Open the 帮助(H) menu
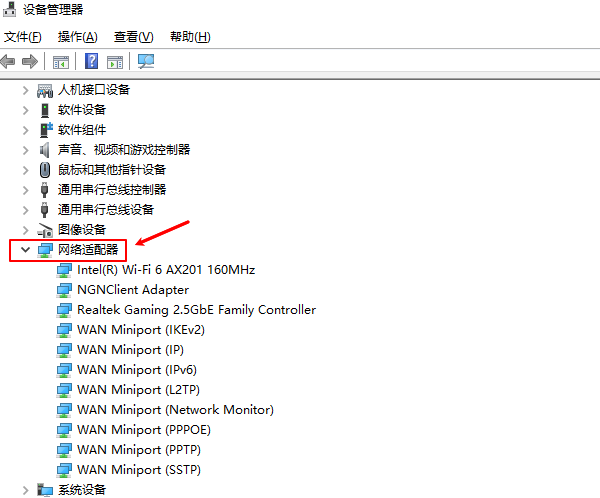Viewport: 600px width, 498px height. click(190, 37)
